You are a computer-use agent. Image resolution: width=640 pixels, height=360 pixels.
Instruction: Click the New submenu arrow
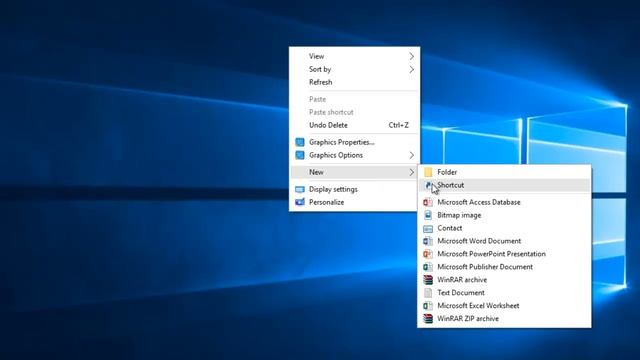(411, 172)
